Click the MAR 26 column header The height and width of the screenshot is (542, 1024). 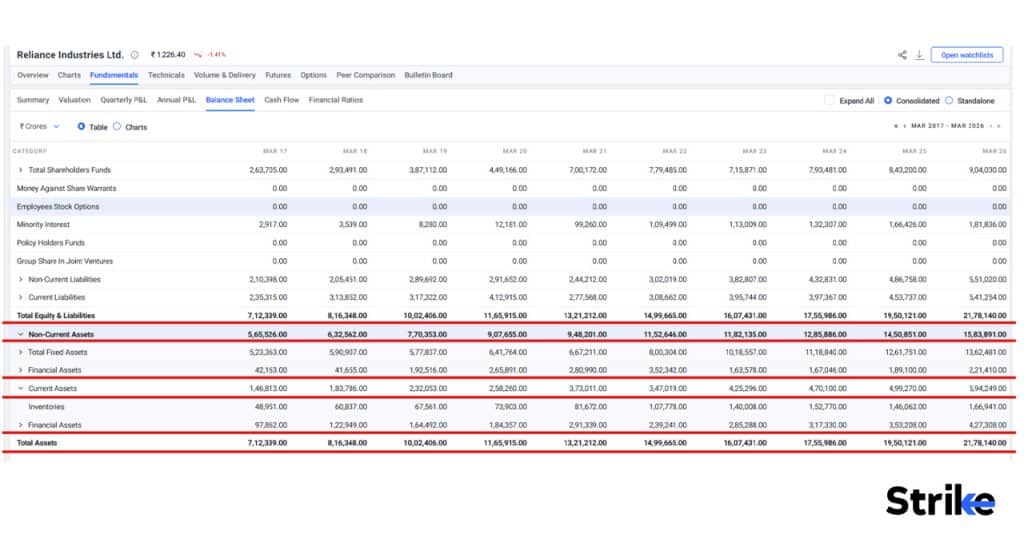point(995,151)
